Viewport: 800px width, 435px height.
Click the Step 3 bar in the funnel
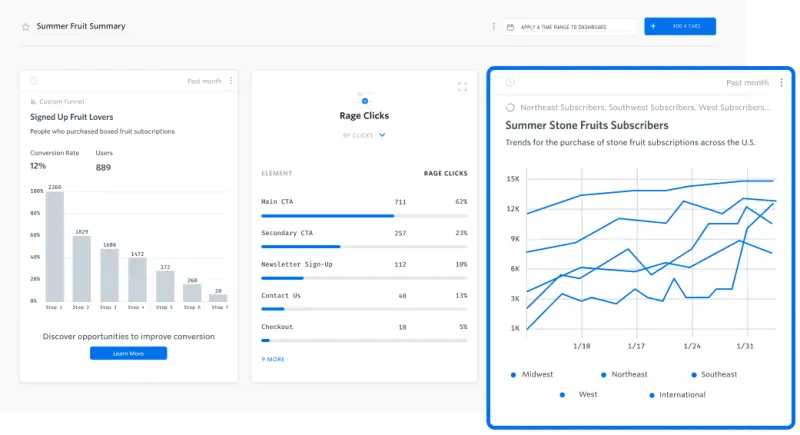109,275
